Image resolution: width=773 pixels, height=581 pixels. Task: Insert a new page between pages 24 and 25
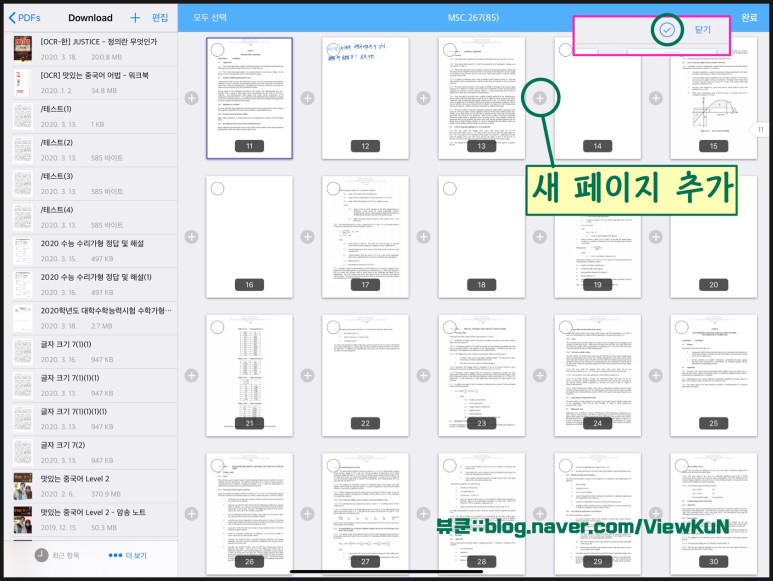(656, 376)
